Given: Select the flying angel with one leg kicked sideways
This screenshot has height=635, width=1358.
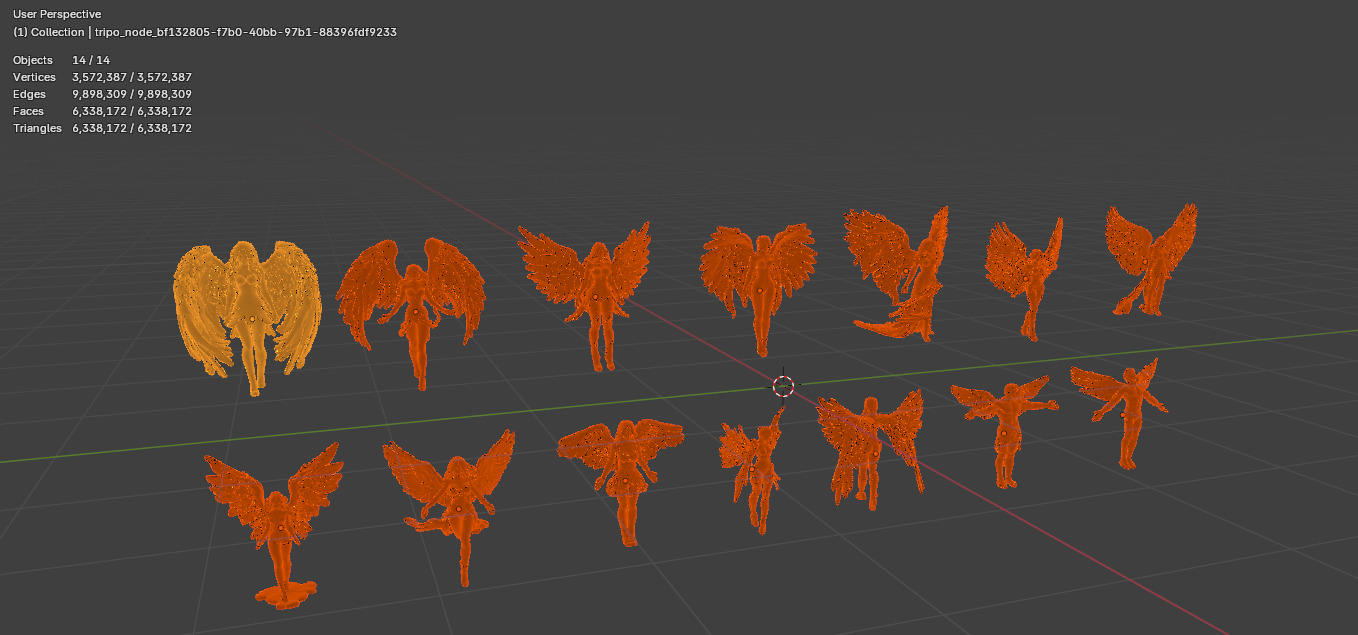Looking at the screenshot, I should point(449,508).
